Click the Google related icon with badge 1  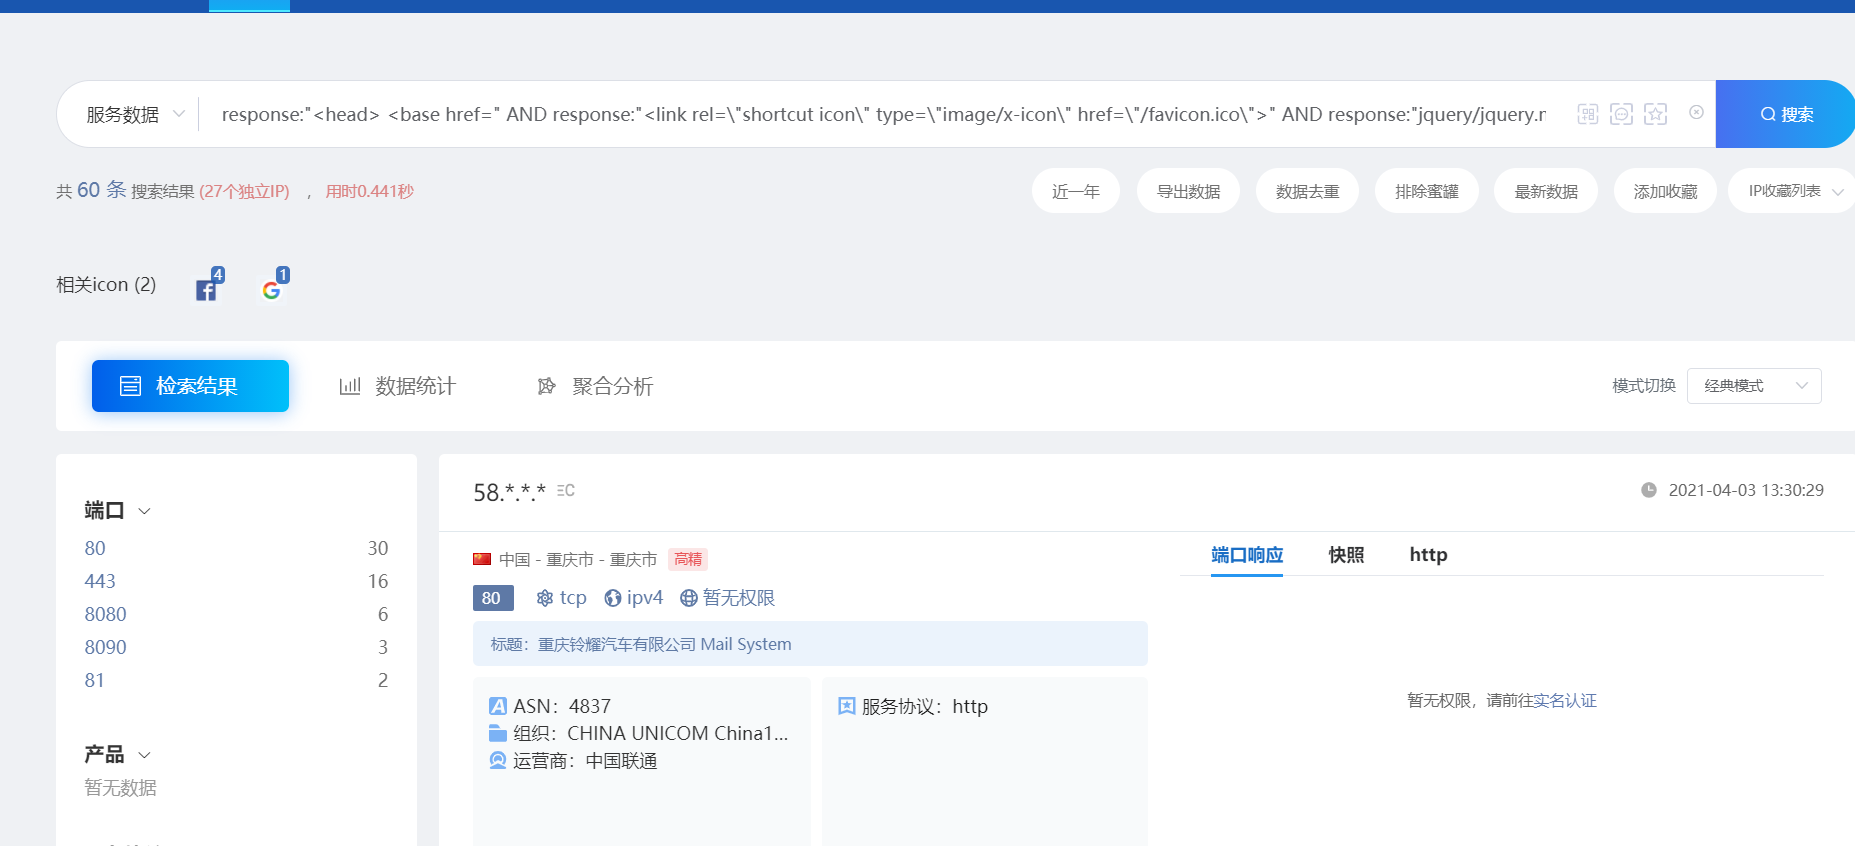coord(272,289)
